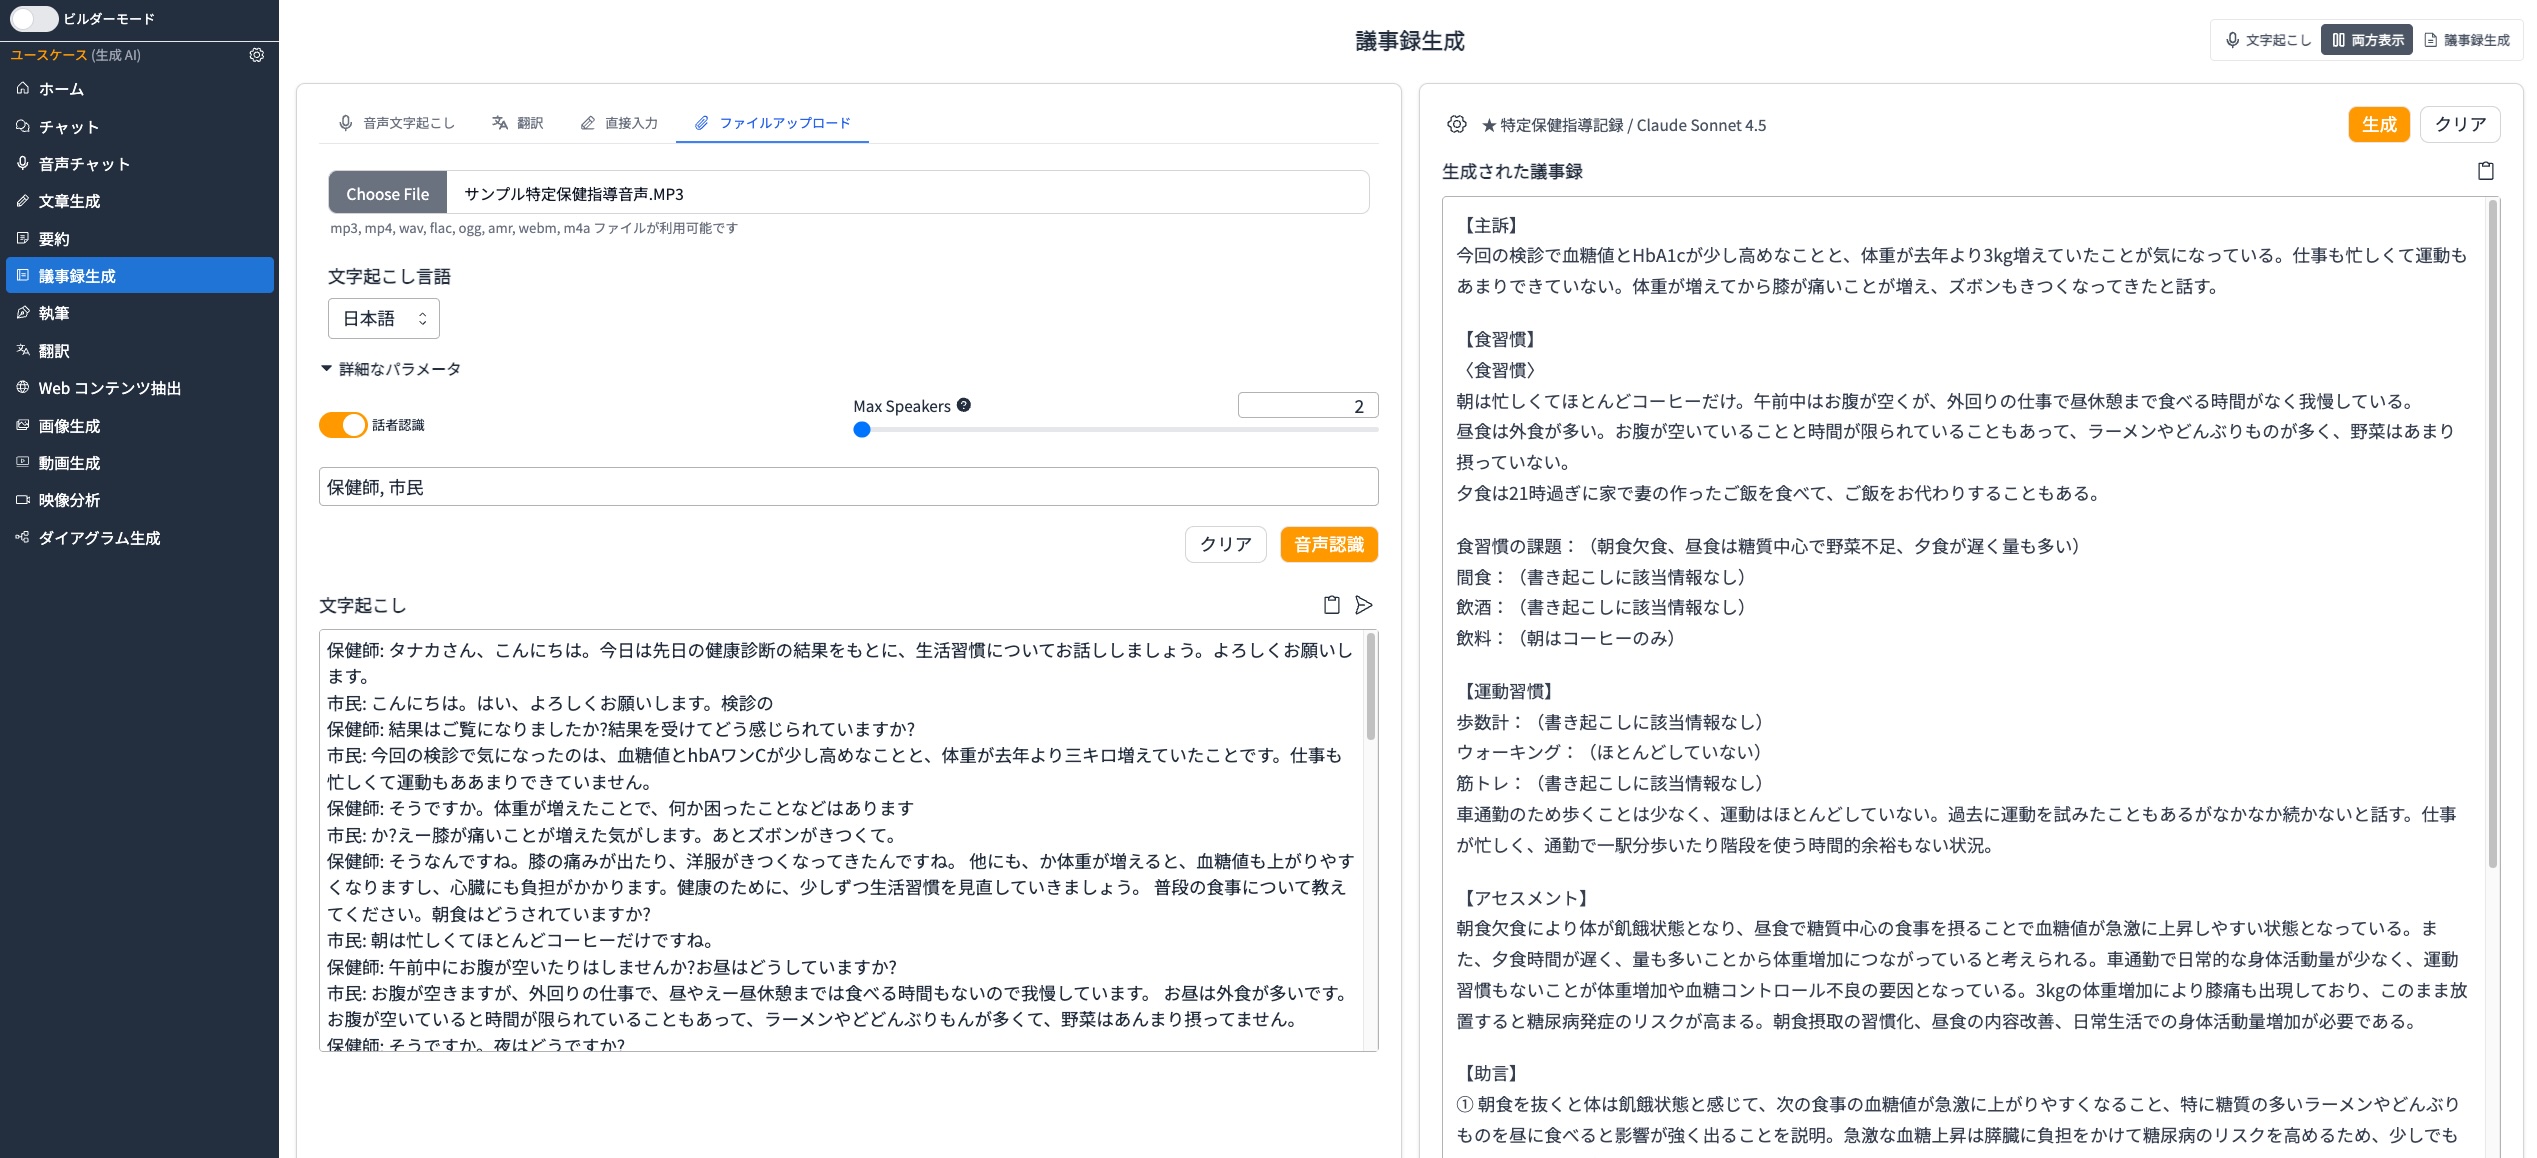2537x1158 pixels.
Task: Switch view to 両方表示 mode
Action: [x=2366, y=40]
